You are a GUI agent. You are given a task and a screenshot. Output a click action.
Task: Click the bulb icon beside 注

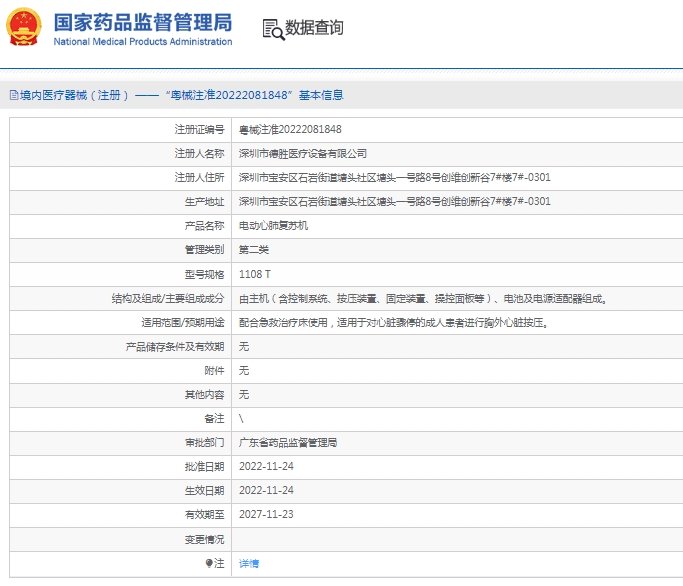pos(209,563)
